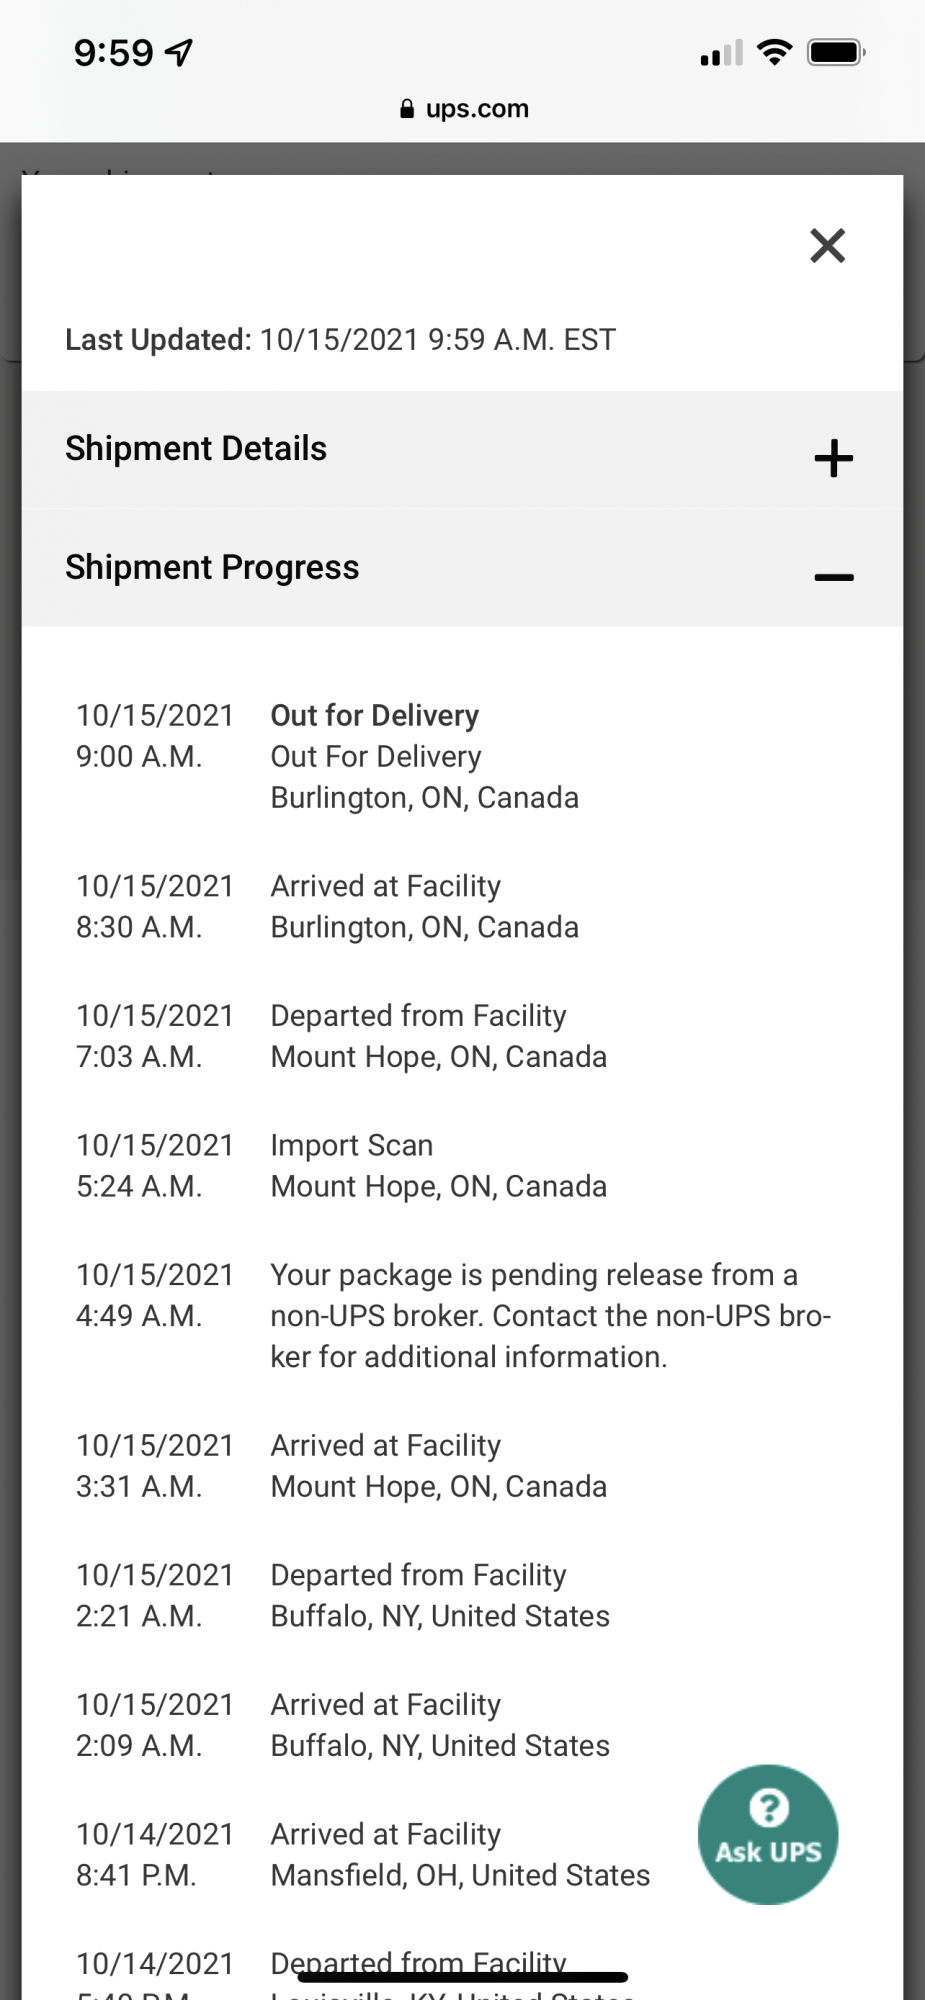
Task: Tap the cellular signal bars
Action: tap(721, 53)
